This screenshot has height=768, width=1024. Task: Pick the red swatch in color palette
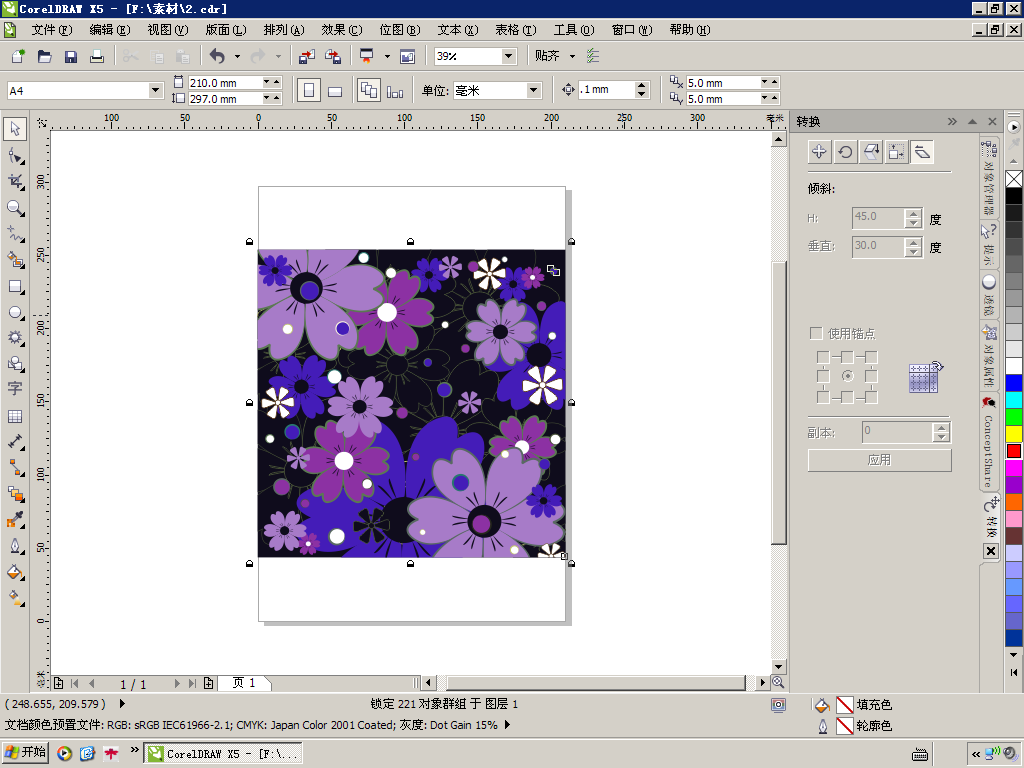[1014, 451]
